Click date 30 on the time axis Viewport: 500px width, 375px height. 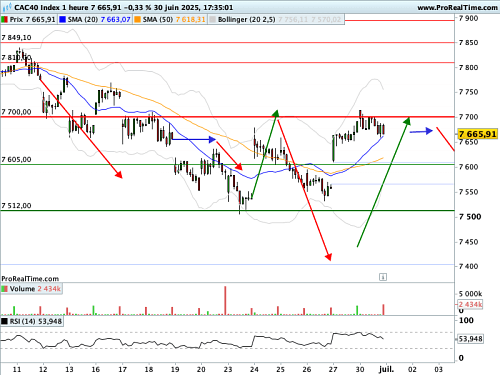(360, 369)
